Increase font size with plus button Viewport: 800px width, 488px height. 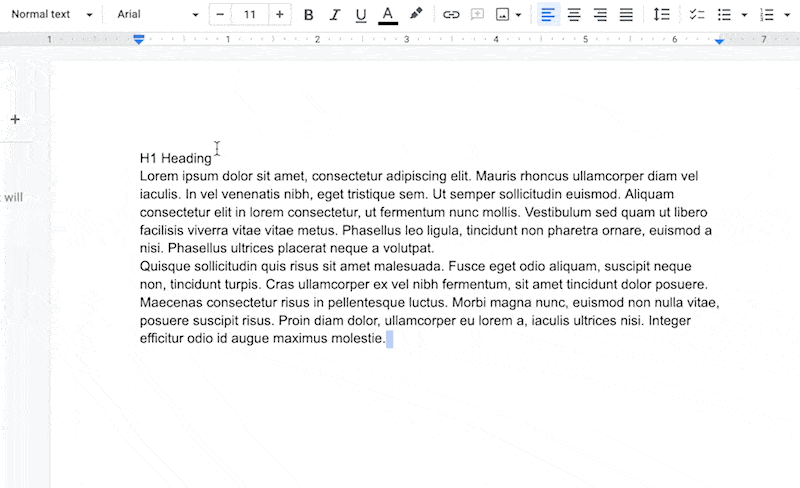[280, 15]
